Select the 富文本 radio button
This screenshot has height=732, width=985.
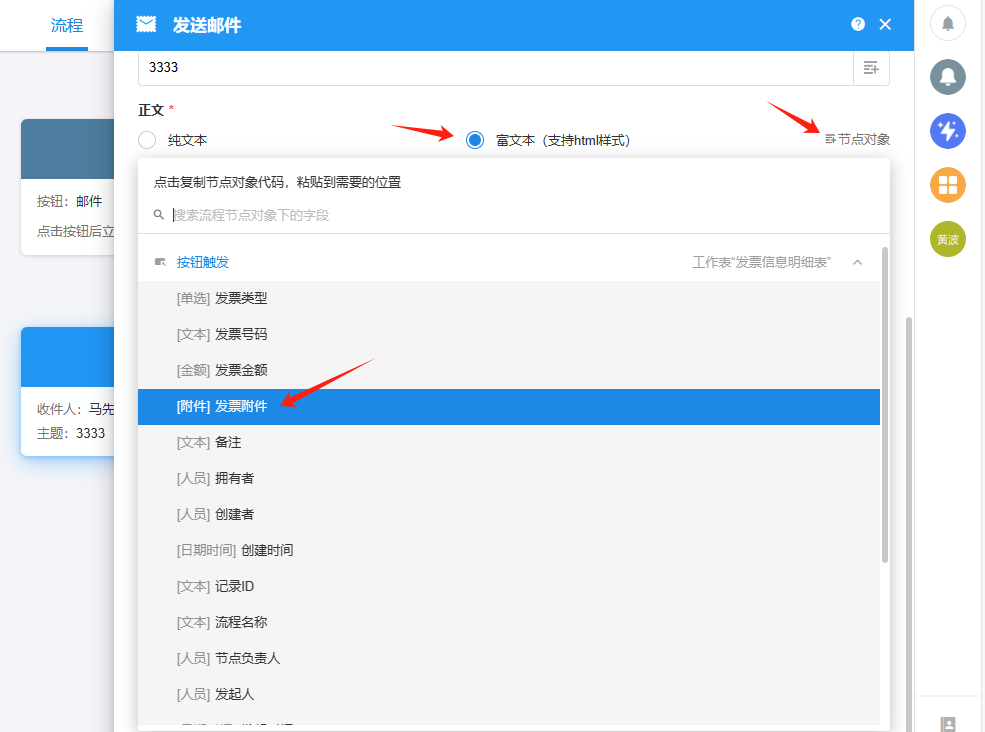click(x=475, y=140)
